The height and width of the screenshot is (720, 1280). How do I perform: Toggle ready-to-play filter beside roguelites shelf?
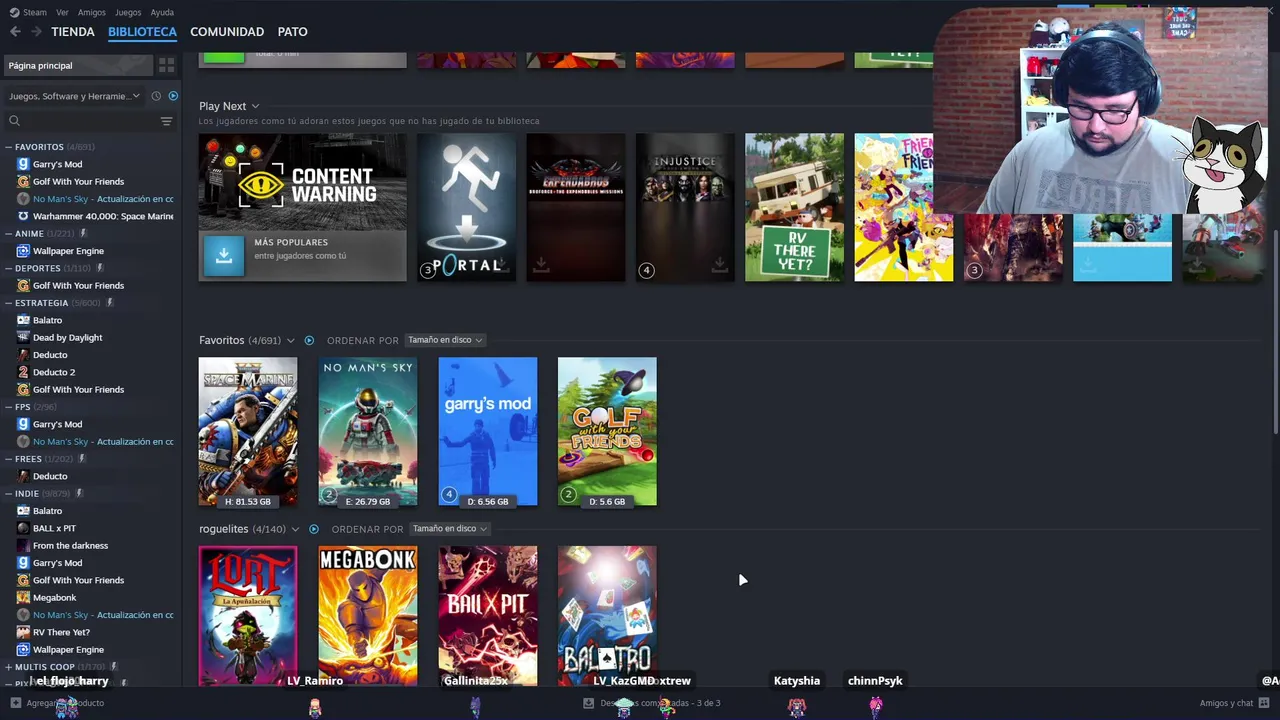click(x=314, y=529)
